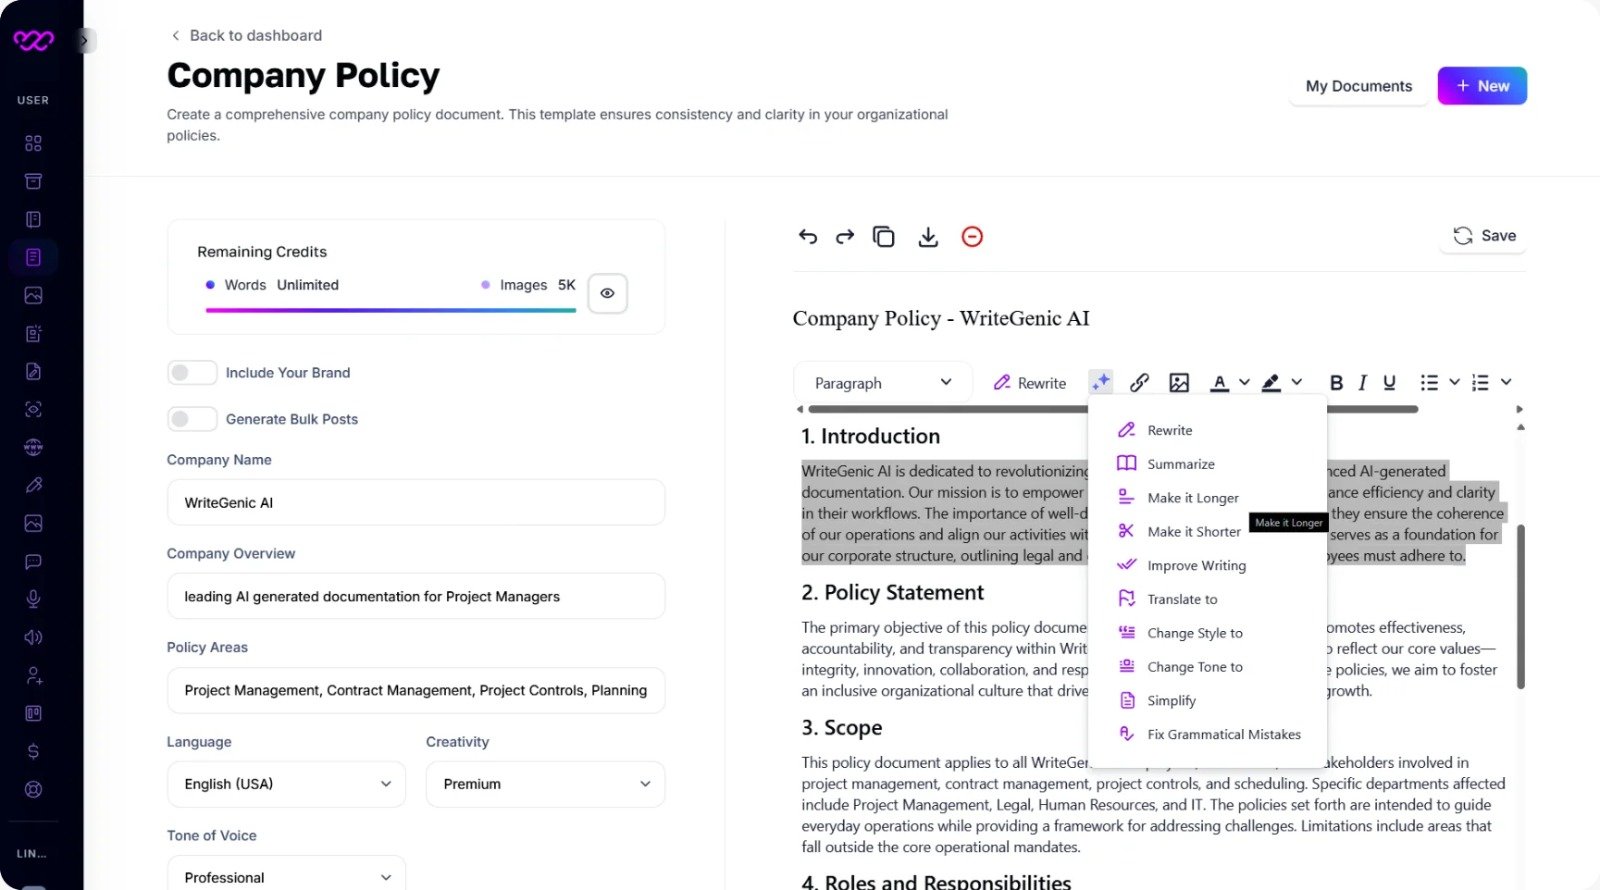
Task: Click the Words credits progress bar
Action: coord(391,310)
